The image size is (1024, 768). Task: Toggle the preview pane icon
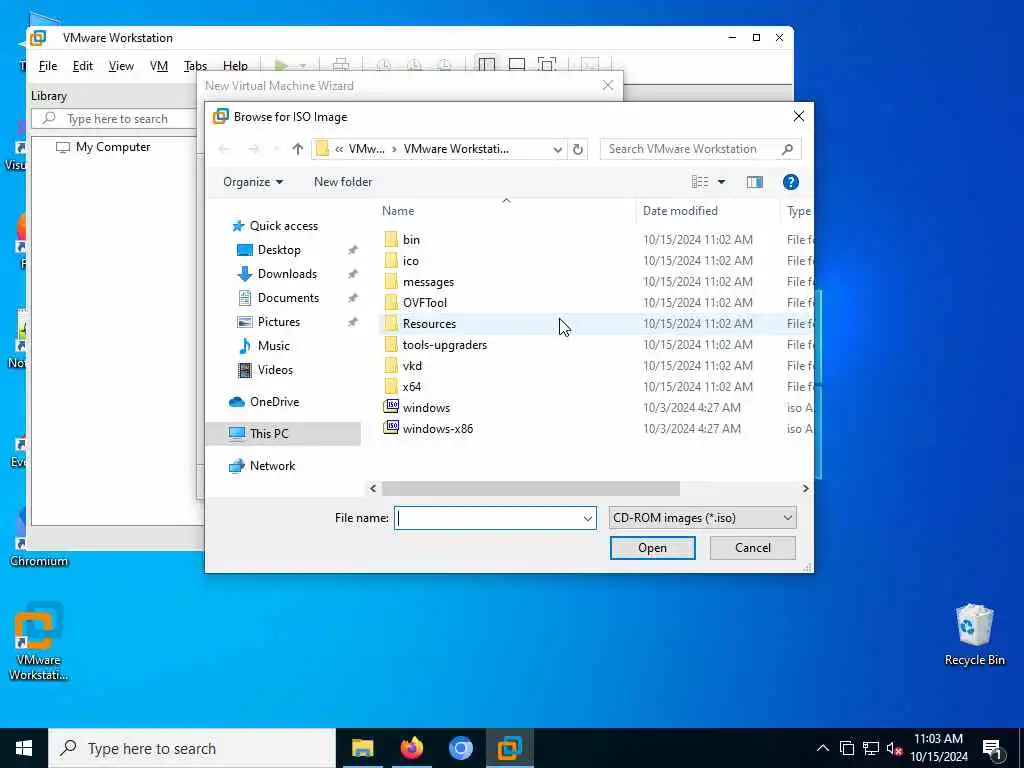754,182
